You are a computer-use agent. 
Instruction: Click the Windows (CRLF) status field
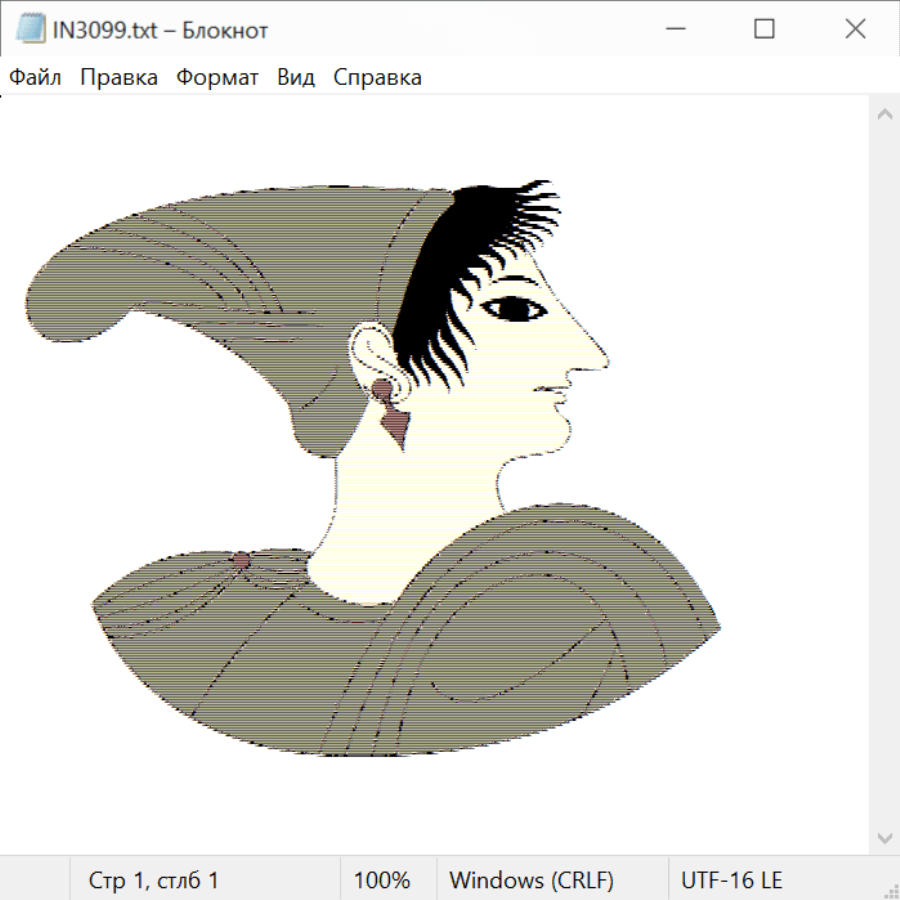point(531,881)
